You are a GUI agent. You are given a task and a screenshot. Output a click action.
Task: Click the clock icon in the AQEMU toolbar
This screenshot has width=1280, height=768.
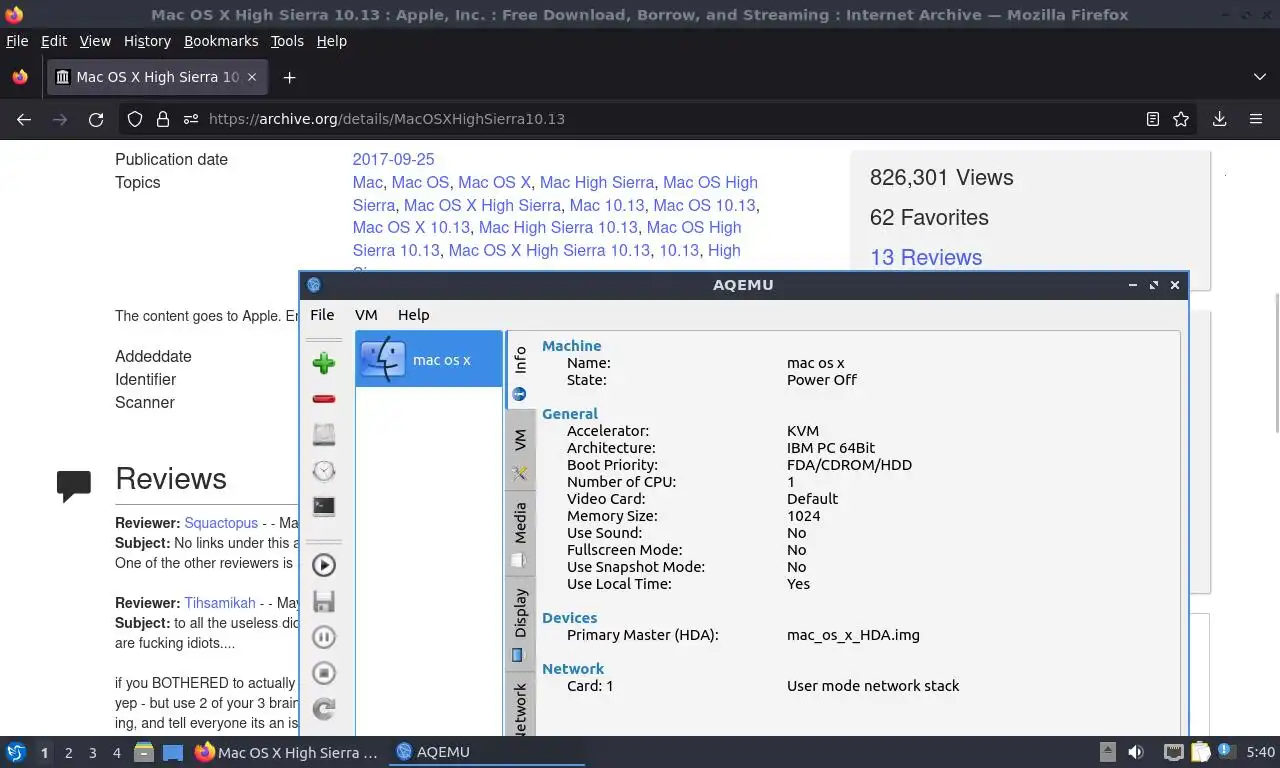point(323,470)
